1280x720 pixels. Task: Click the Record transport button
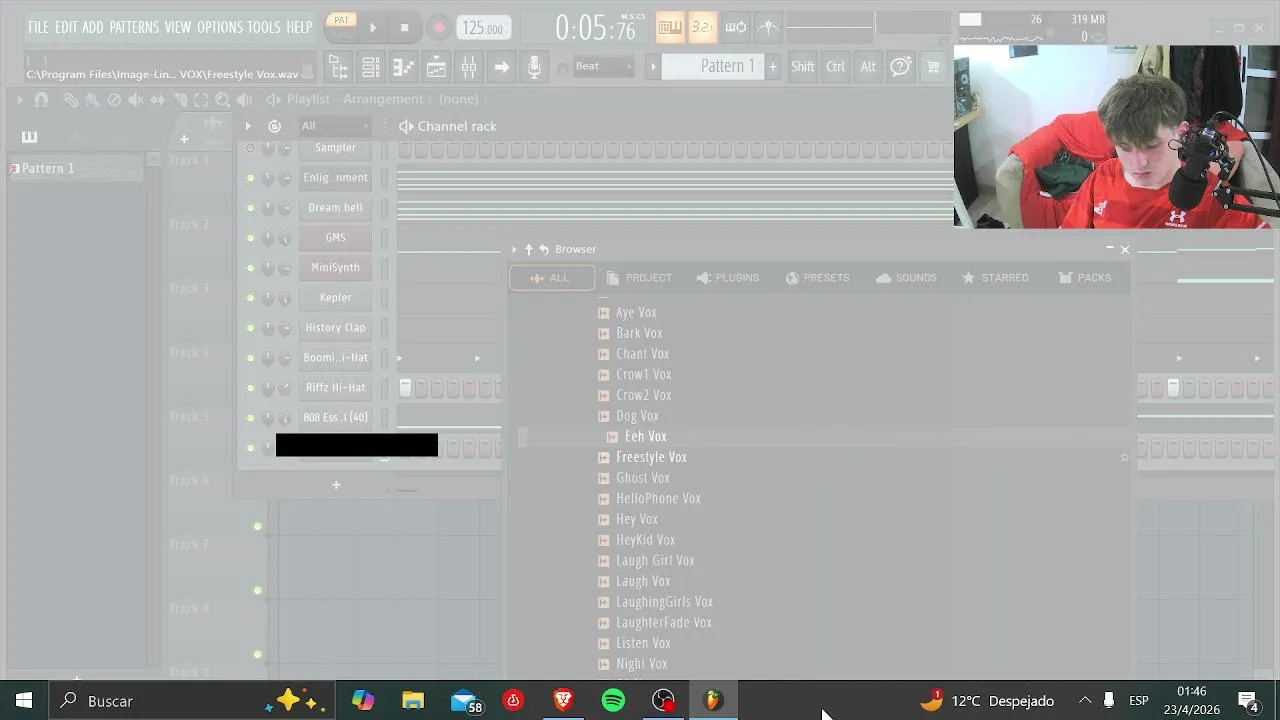click(x=439, y=28)
